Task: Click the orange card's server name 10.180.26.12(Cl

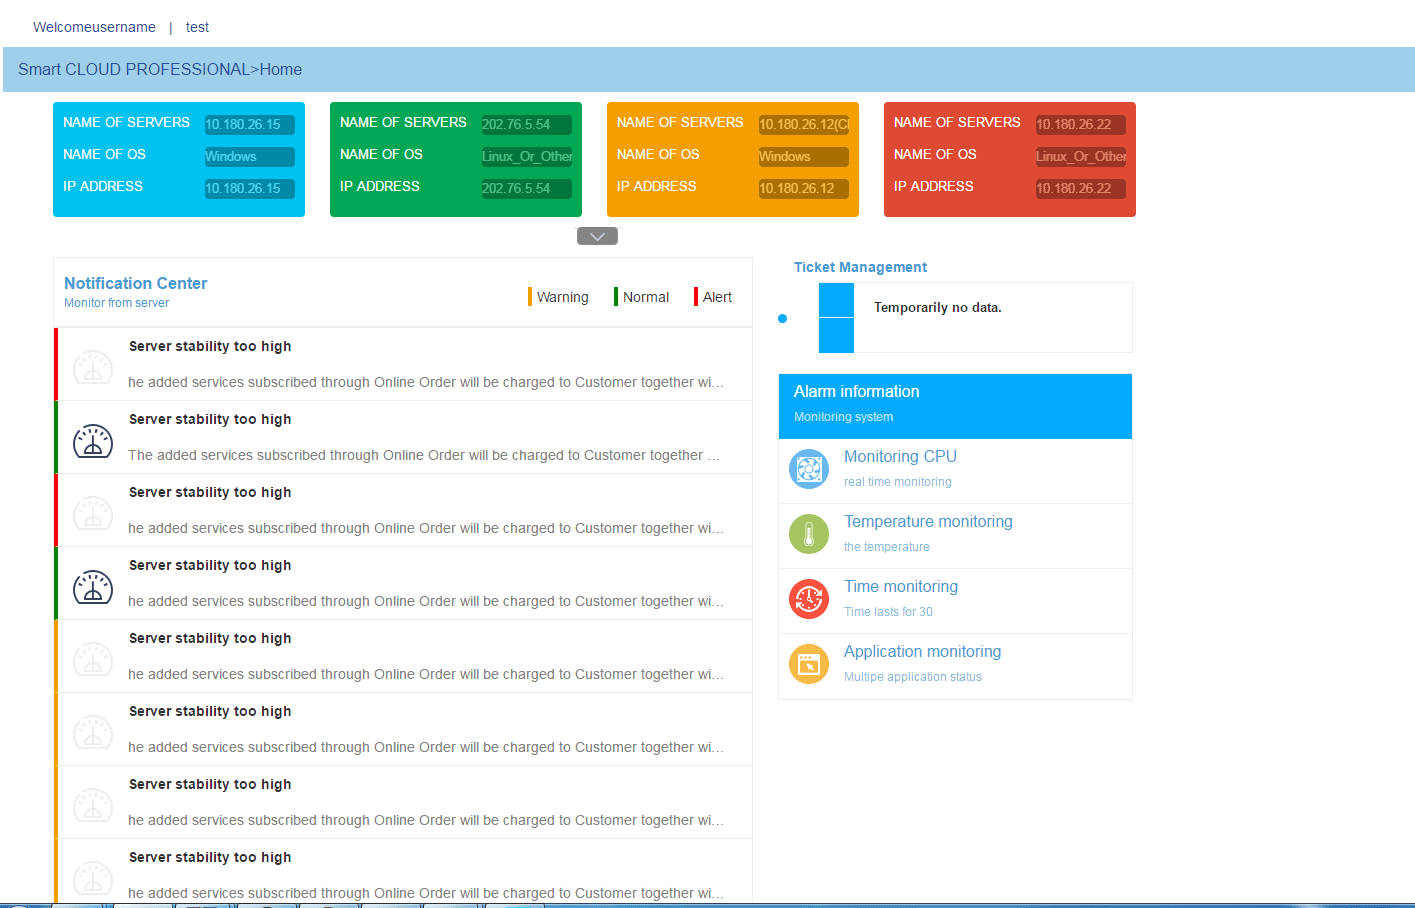Action: click(804, 125)
